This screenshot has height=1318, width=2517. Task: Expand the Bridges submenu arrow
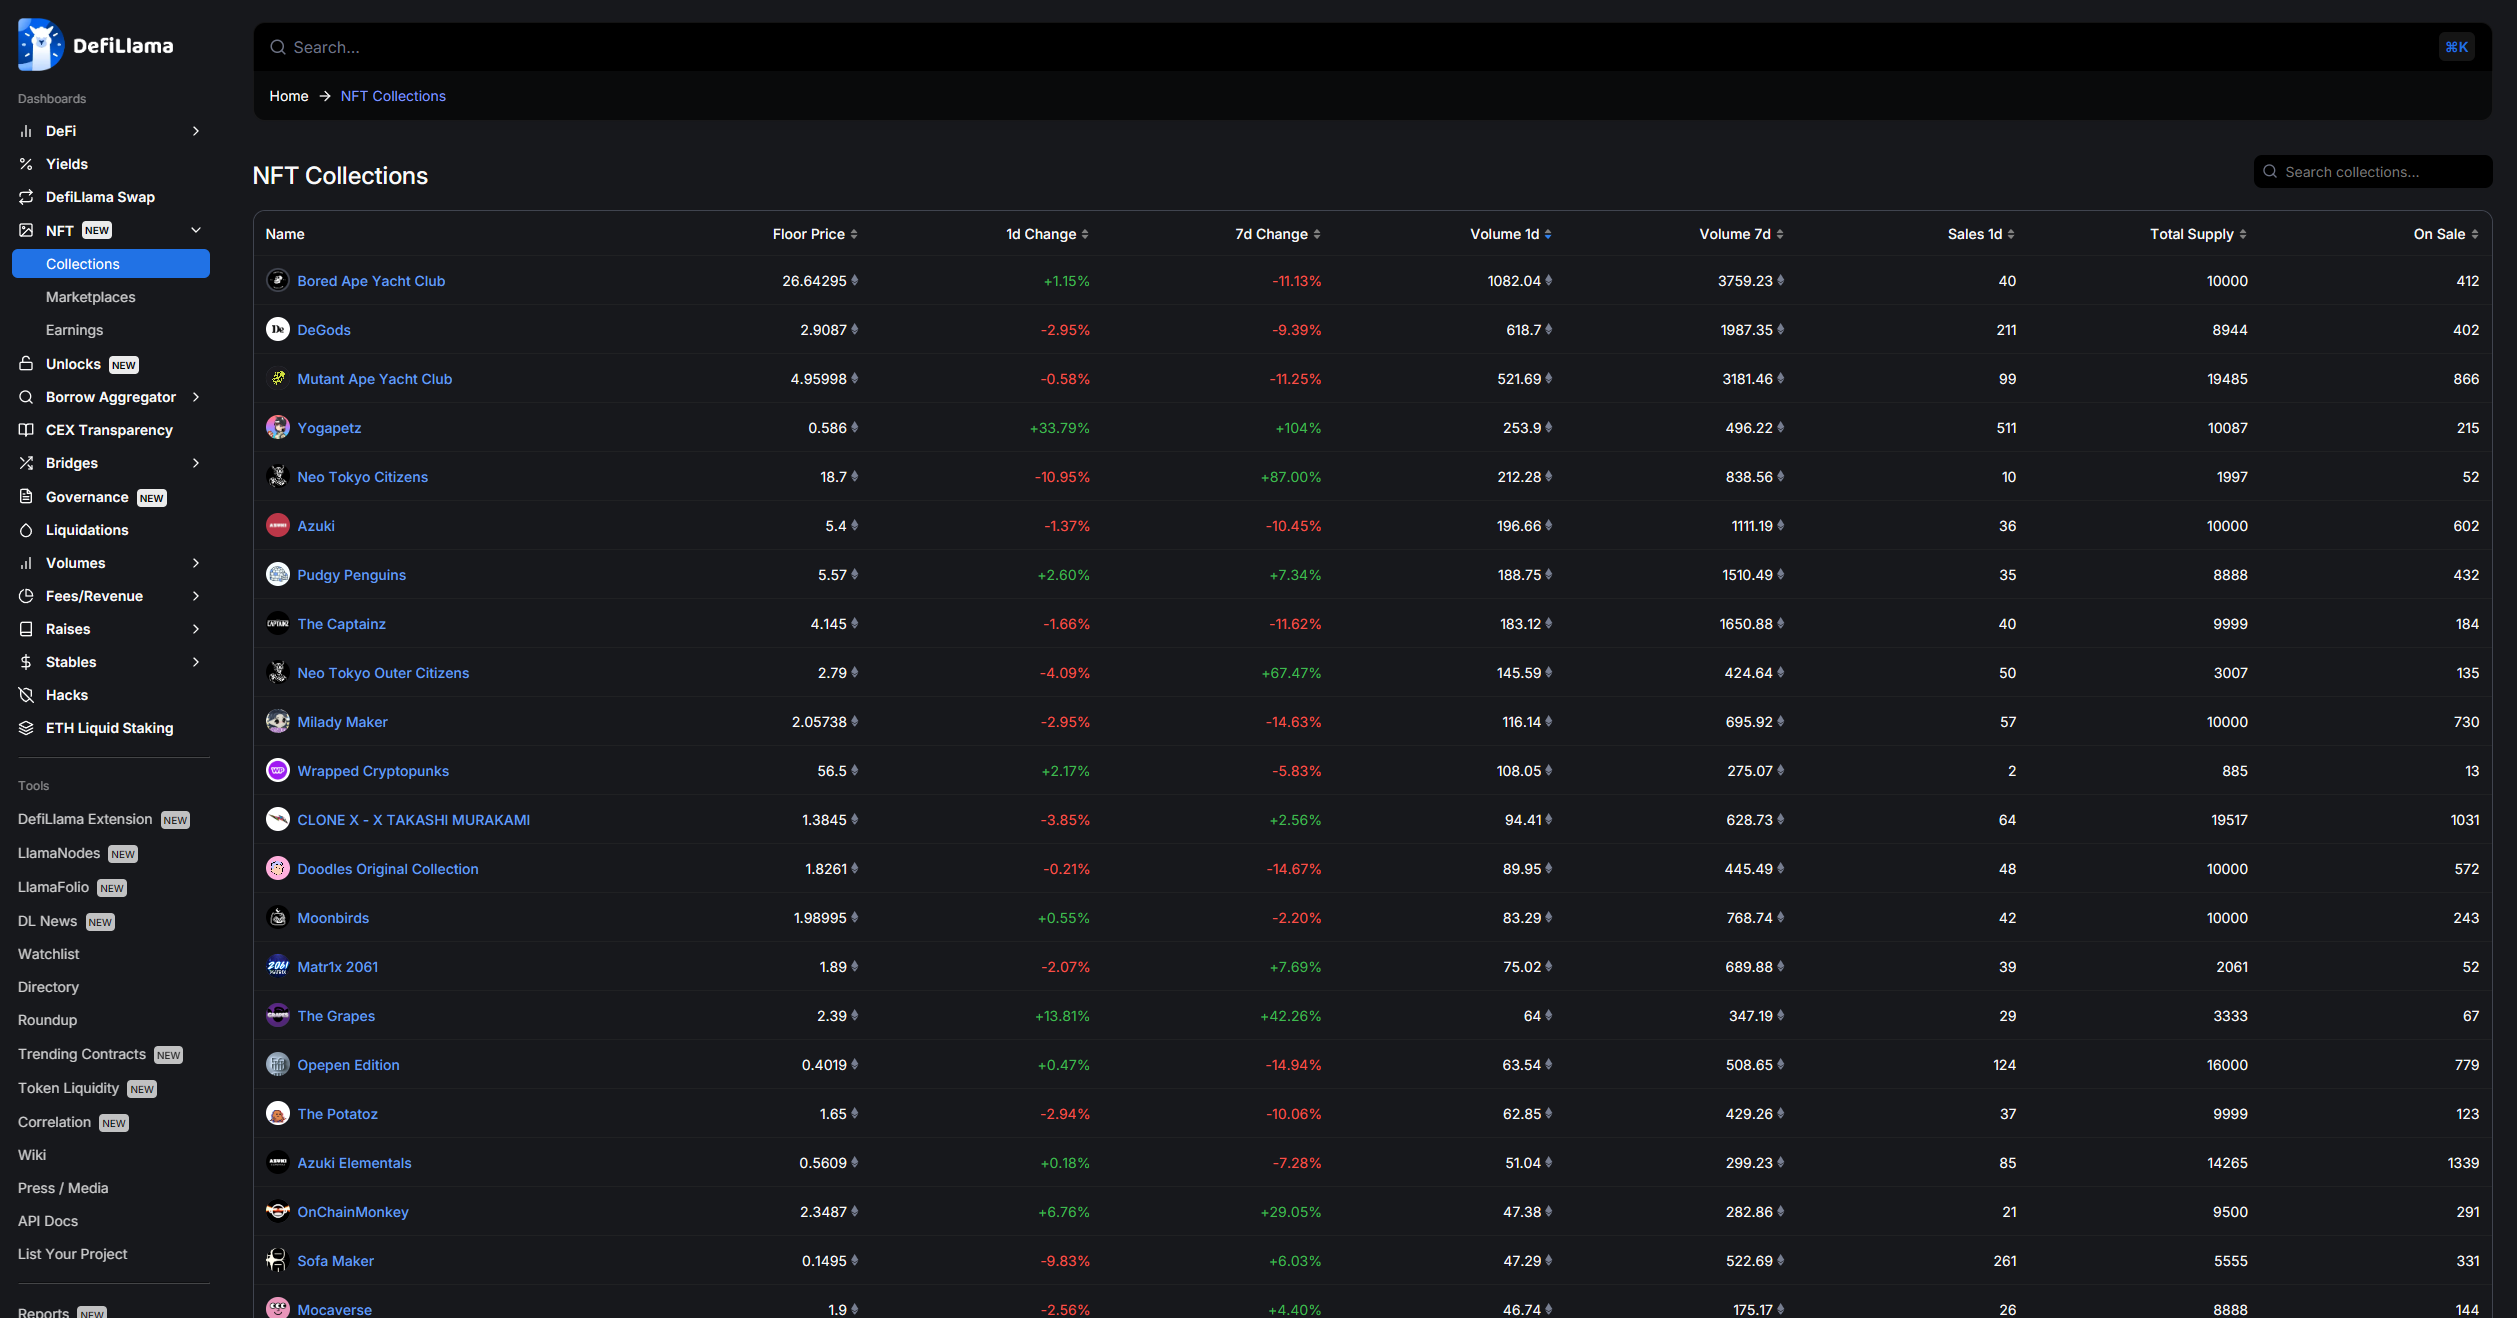[196, 463]
